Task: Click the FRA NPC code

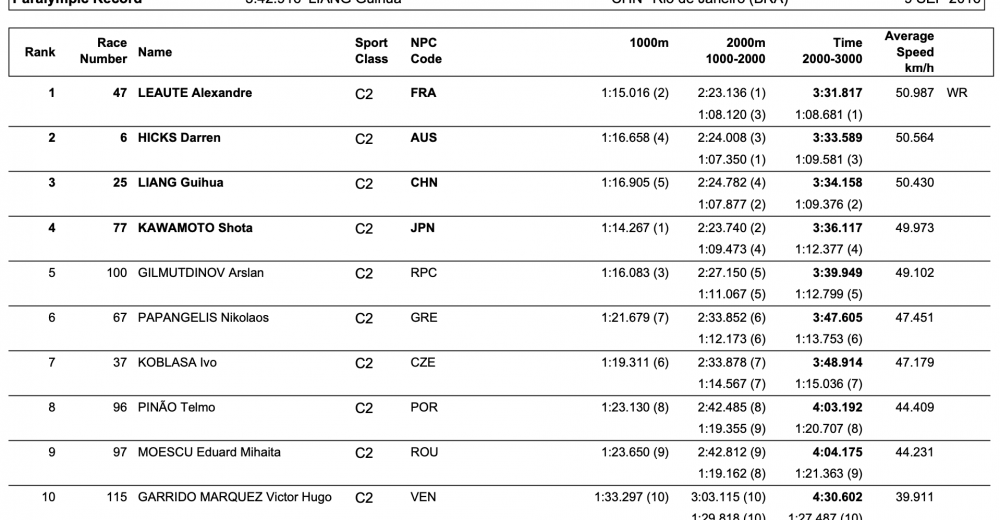Action: tap(423, 93)
